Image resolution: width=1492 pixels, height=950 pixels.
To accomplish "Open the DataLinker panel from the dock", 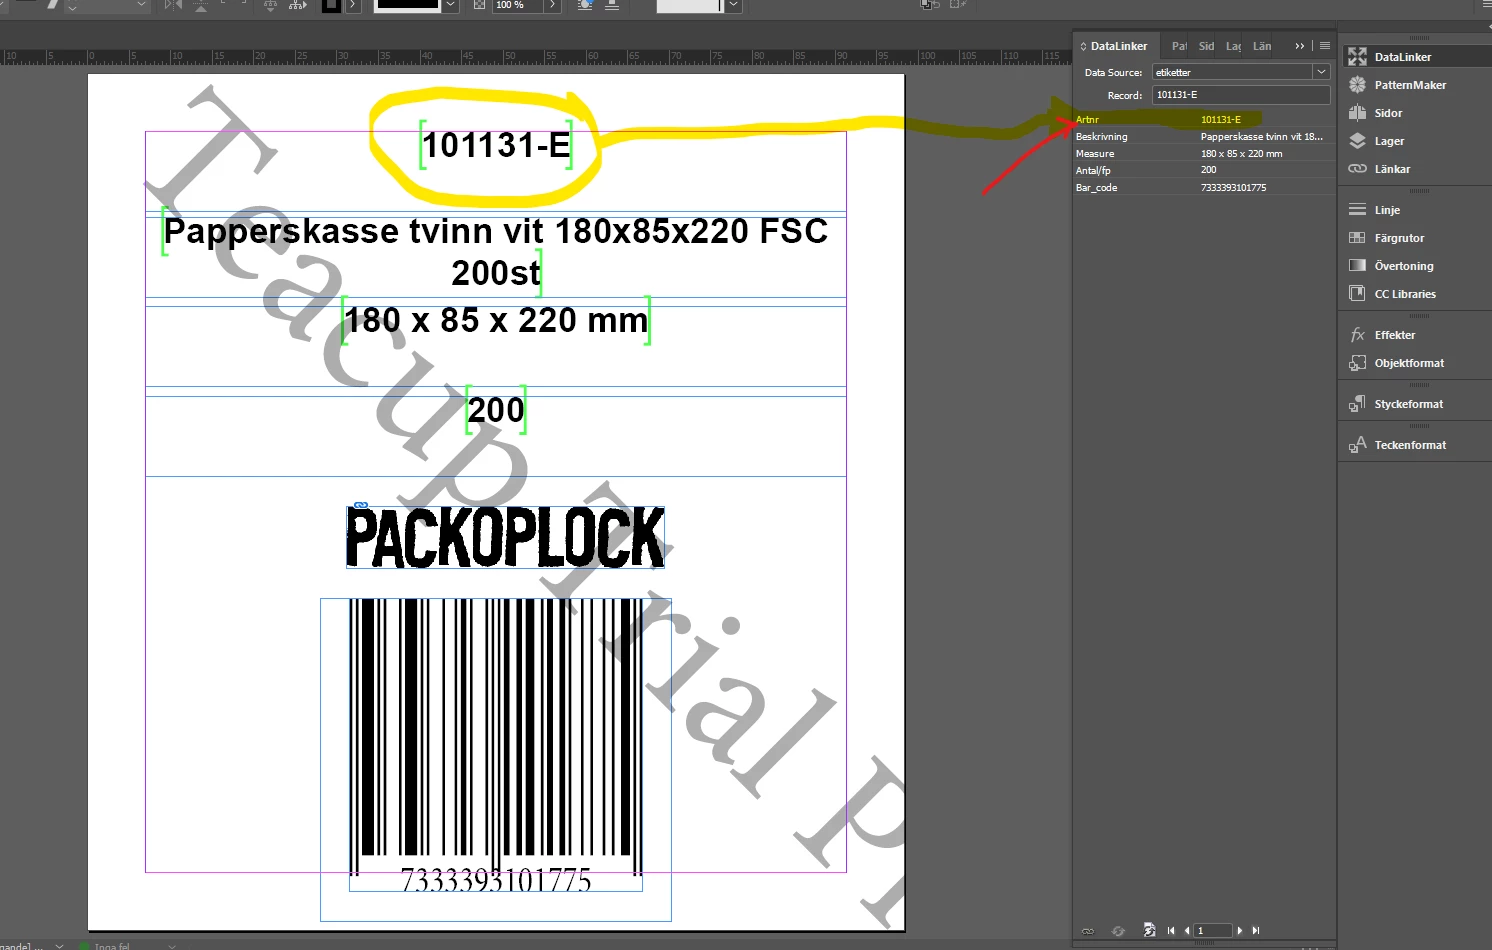I will pos(1402,57).
